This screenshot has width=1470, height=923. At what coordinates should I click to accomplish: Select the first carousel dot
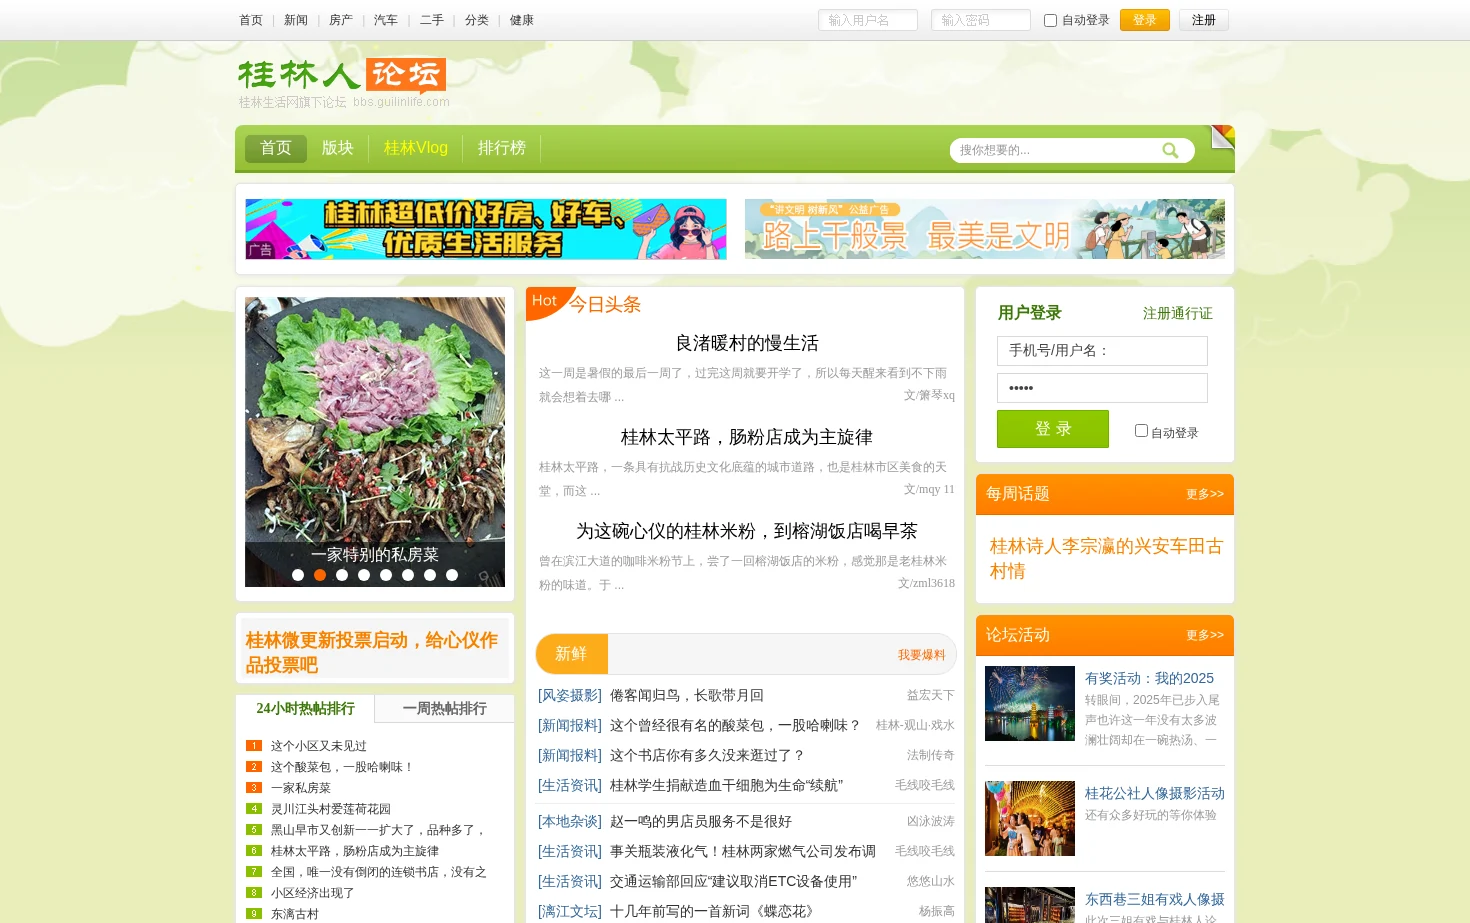tap(298, 575)
